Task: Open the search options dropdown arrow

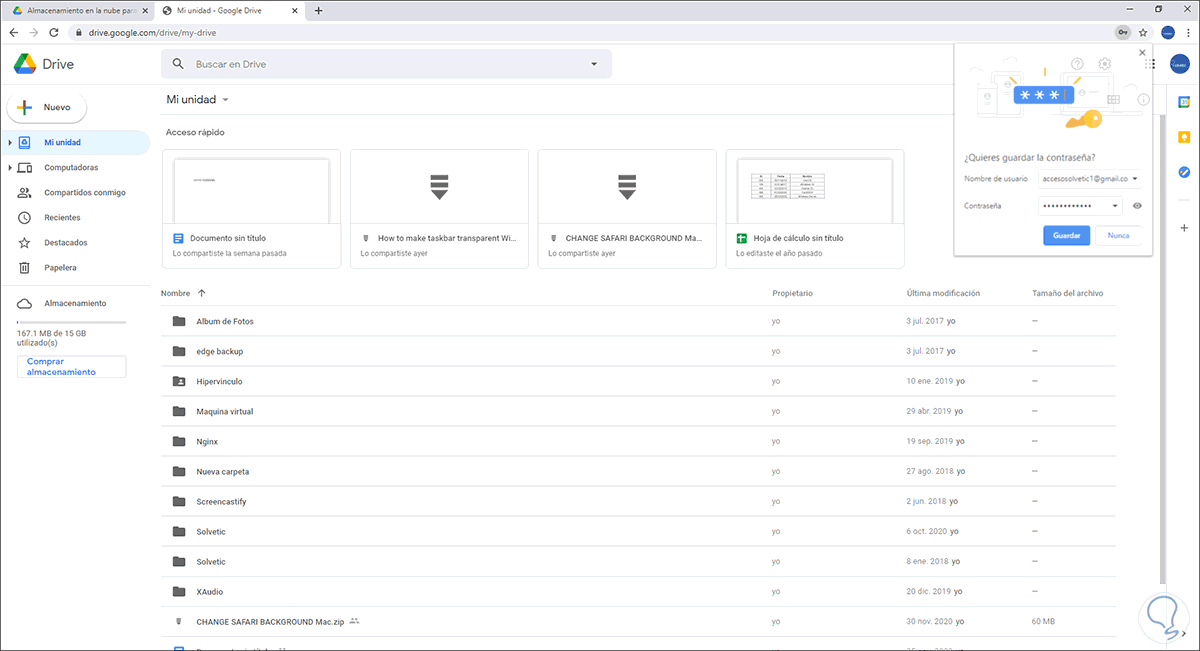Action: pyautogui.click(x=594, y=64)
